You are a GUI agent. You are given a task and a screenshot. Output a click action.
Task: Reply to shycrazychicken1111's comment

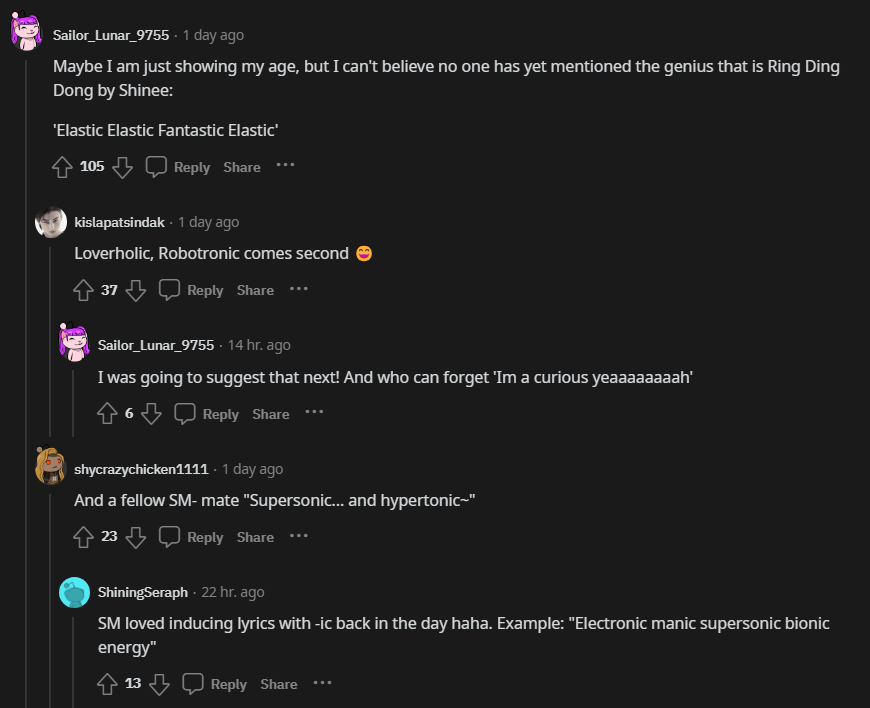(x=192, y=537)
